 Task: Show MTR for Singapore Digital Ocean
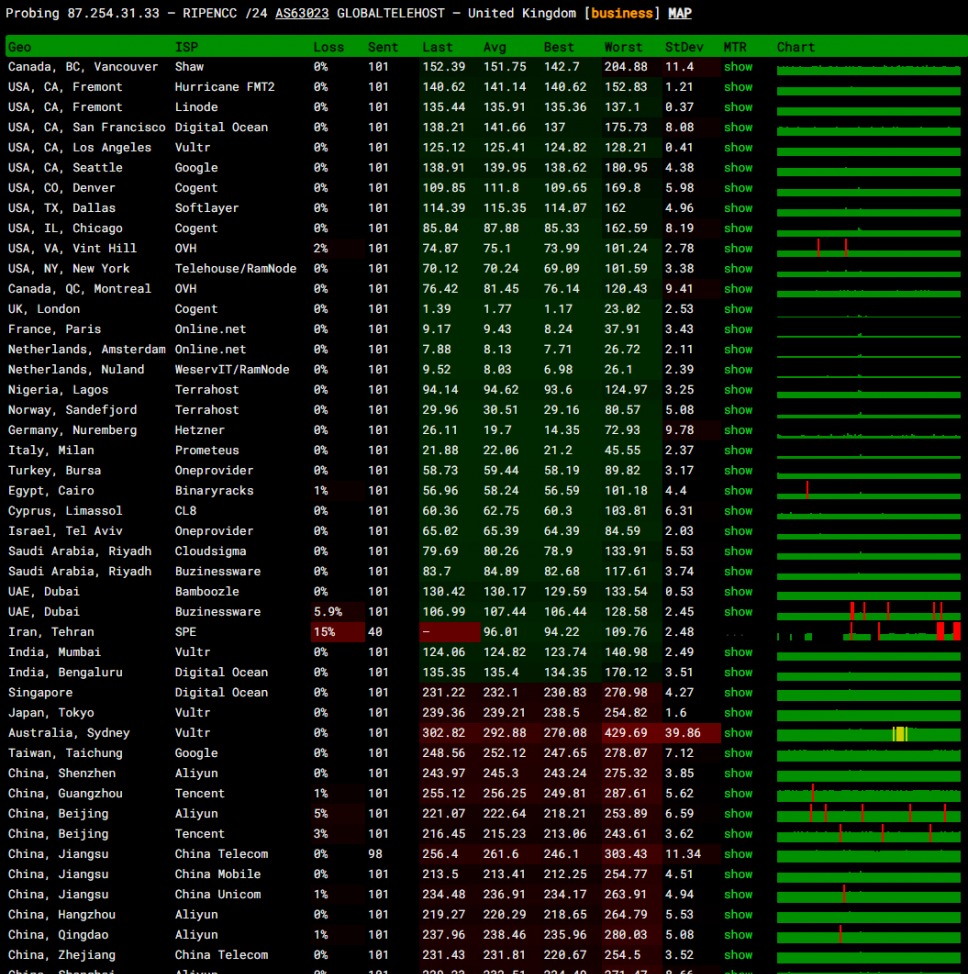tap(738, 693)
